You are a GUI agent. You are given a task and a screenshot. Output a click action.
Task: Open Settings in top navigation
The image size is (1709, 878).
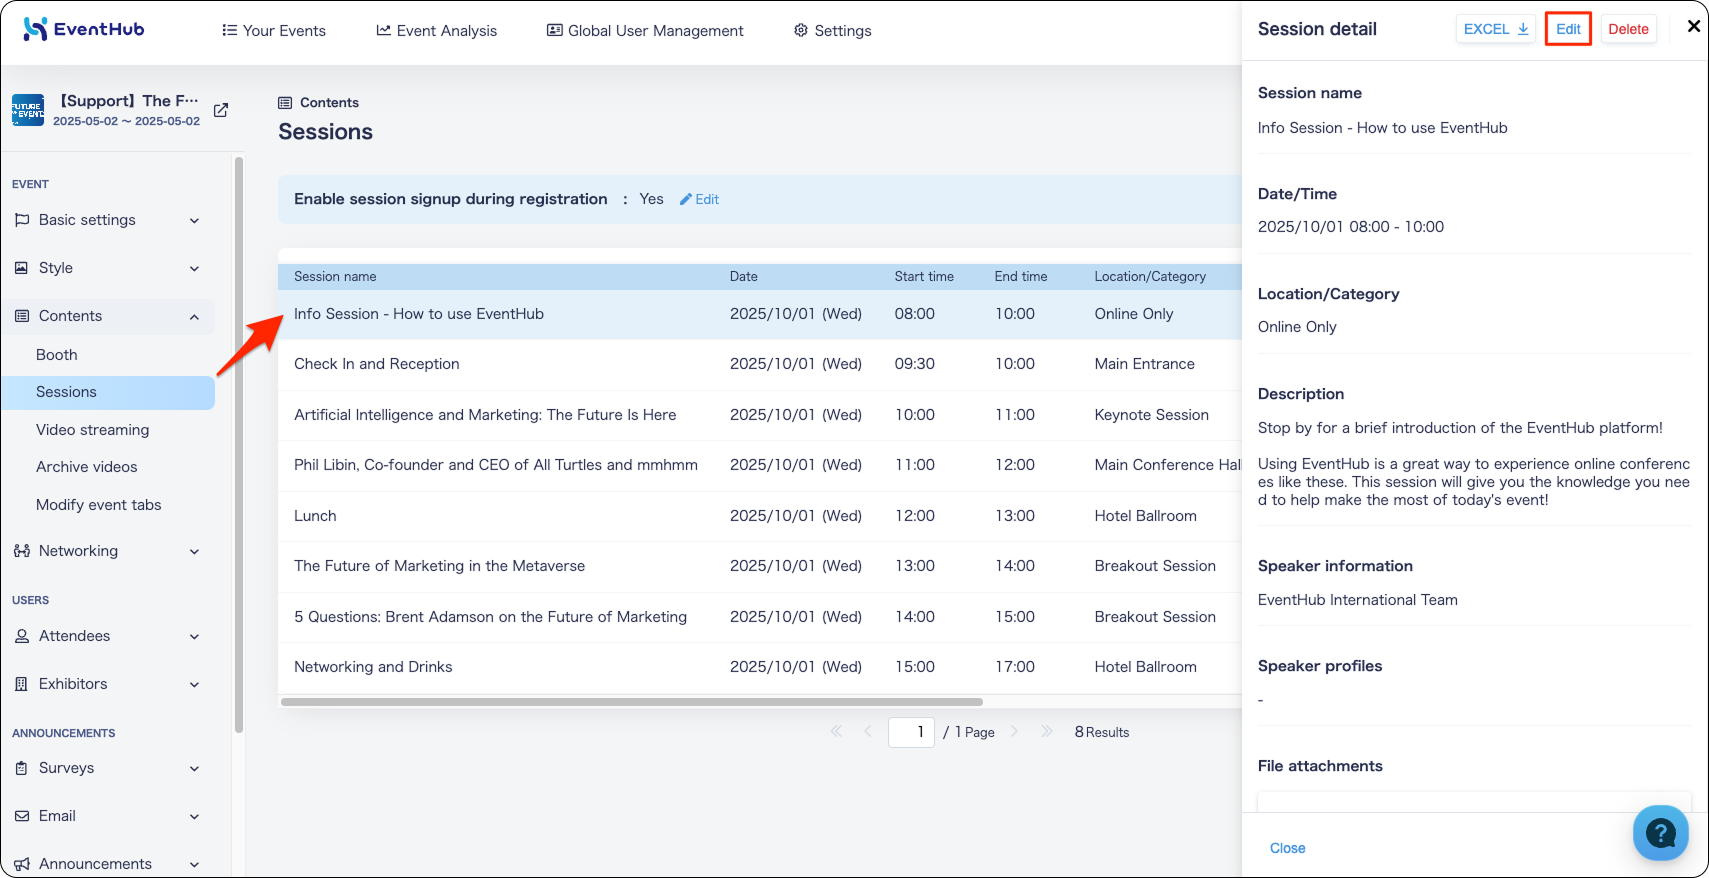click(832, 31)
